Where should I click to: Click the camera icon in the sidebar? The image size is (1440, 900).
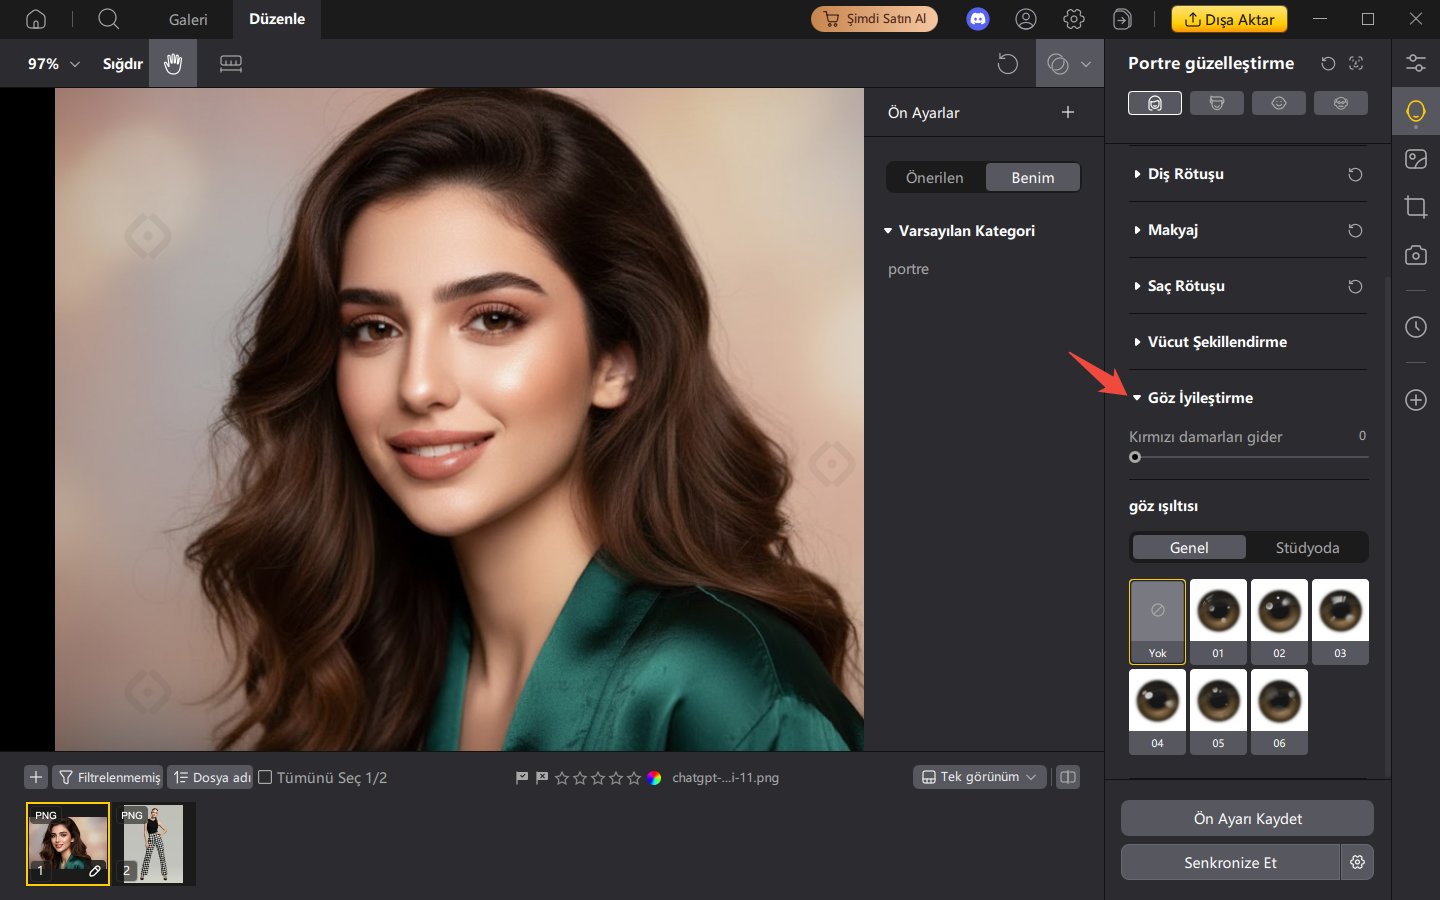1415,255
